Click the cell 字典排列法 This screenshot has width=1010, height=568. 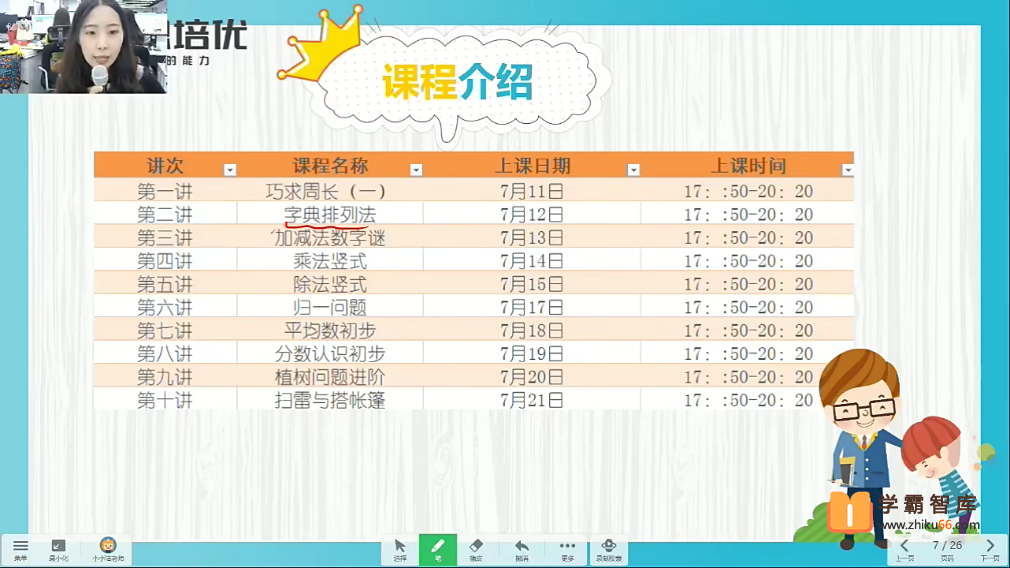[x=330, y=214]
